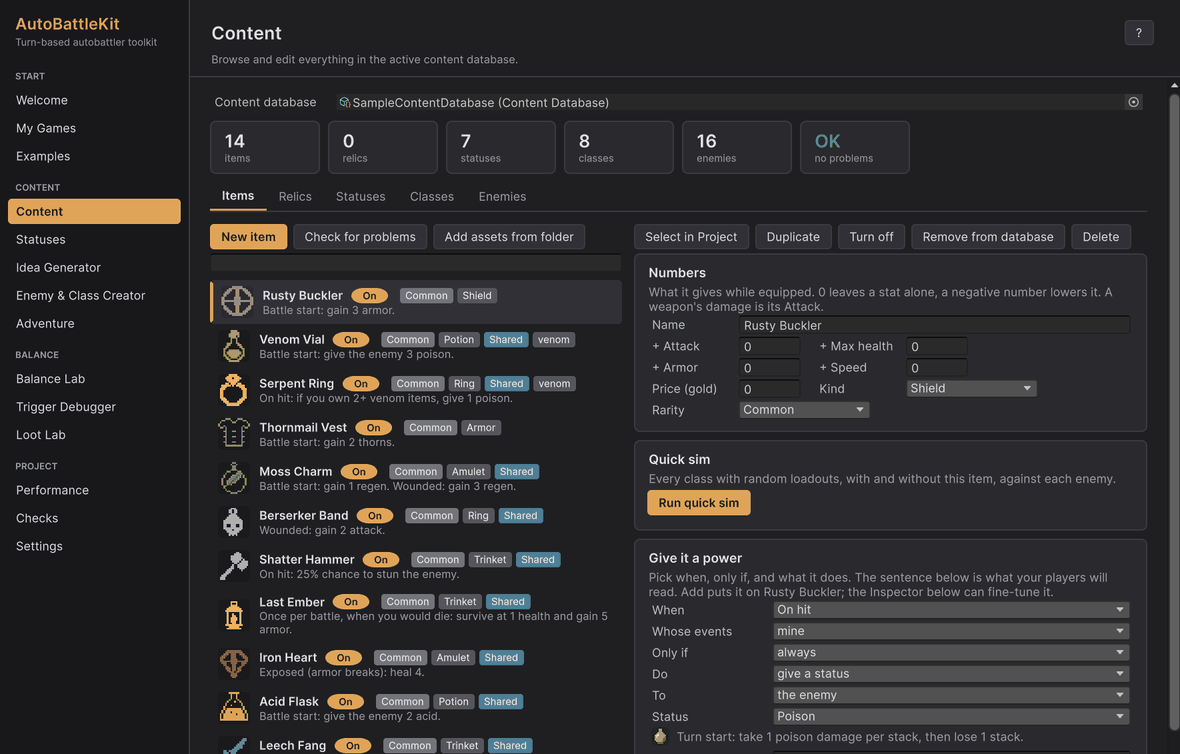The image size is (1180, 754).
Task: Switch to the Enemies tab
Action: point(502,196)
